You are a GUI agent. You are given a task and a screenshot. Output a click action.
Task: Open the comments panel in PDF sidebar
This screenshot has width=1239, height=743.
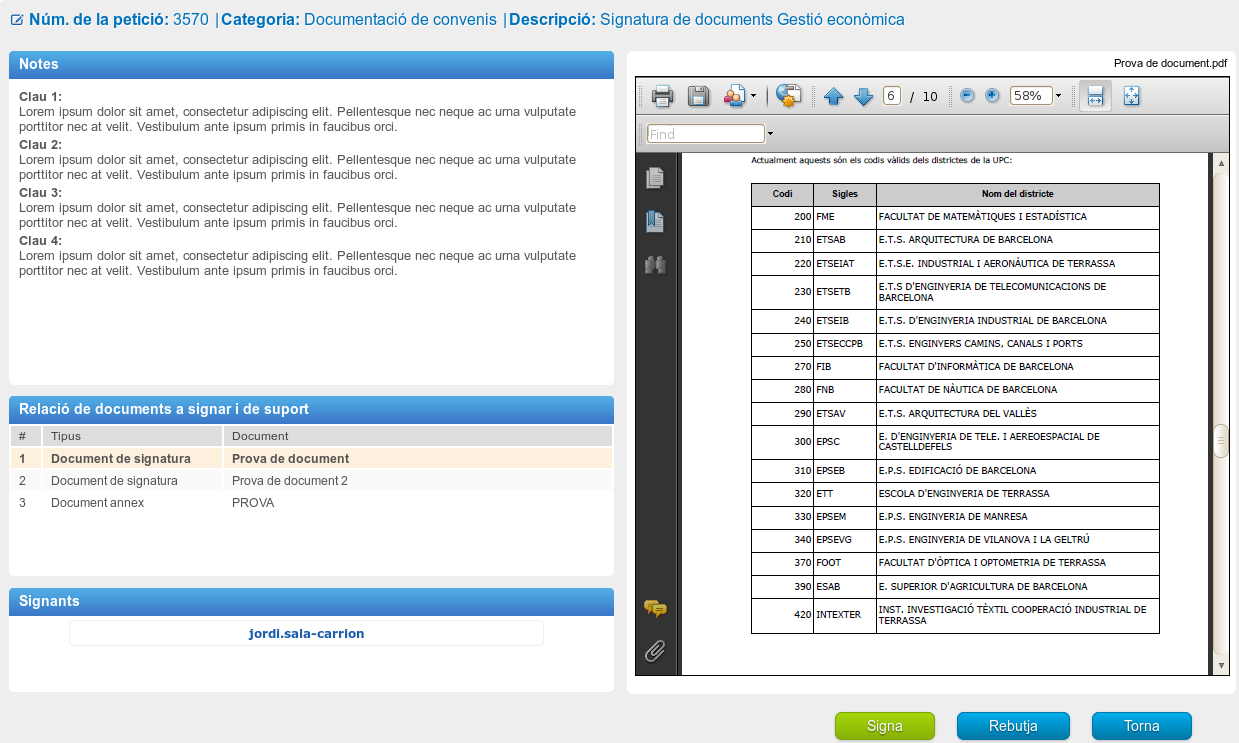655,608
